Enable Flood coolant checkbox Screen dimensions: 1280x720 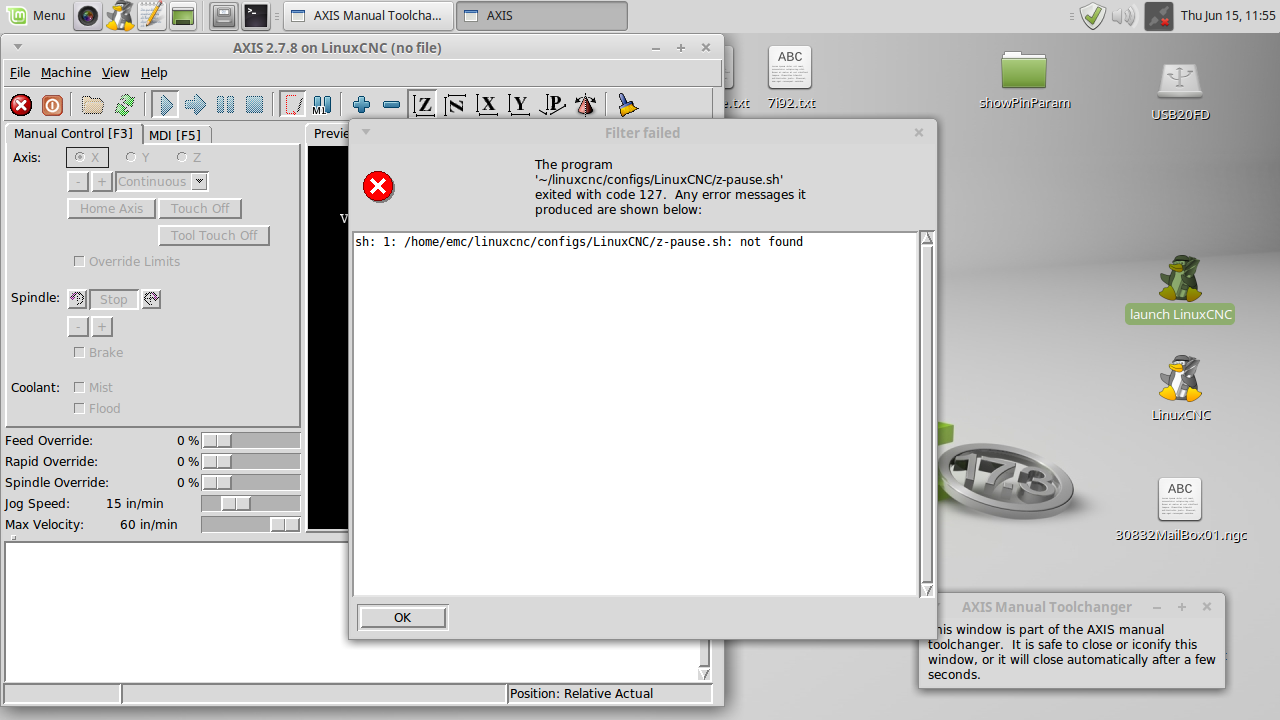coord(97,408)
